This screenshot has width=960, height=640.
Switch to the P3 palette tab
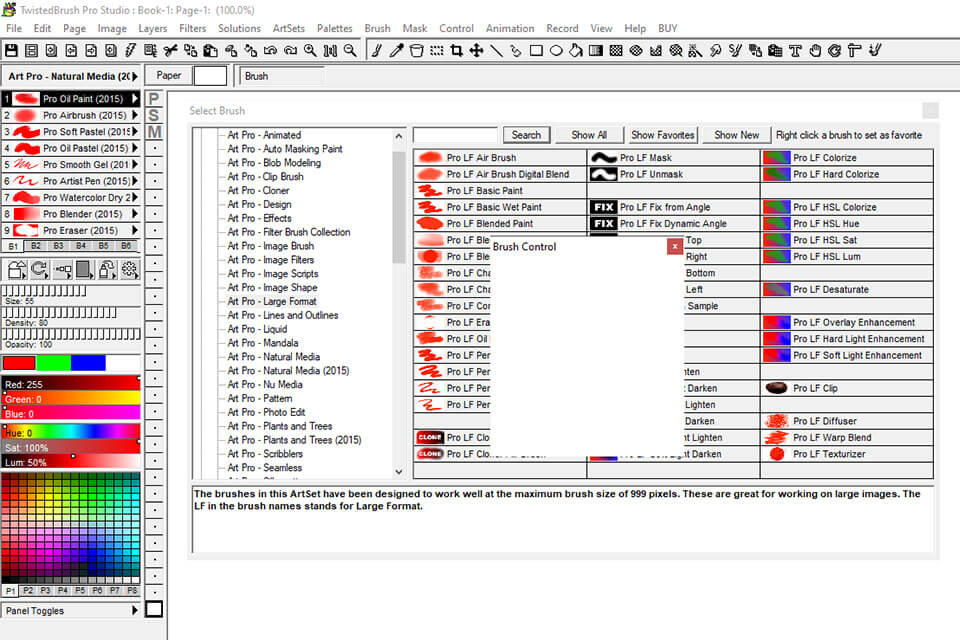click(x=45, y=590)
